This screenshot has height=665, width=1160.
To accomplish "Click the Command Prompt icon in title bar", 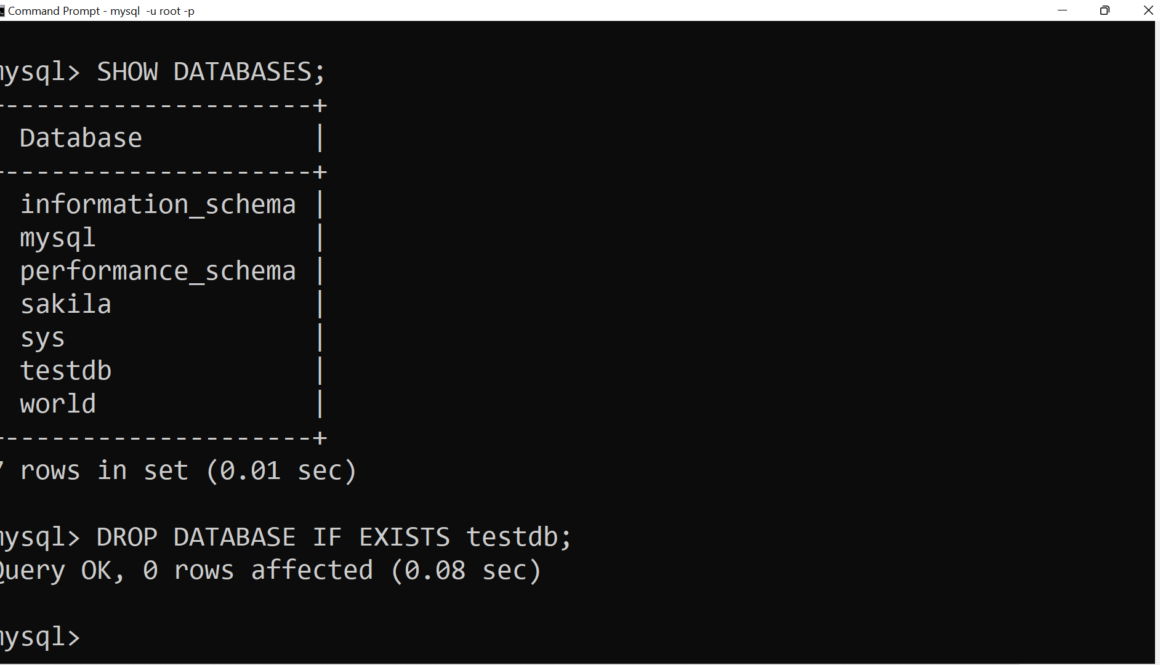I will click(2, 11).
